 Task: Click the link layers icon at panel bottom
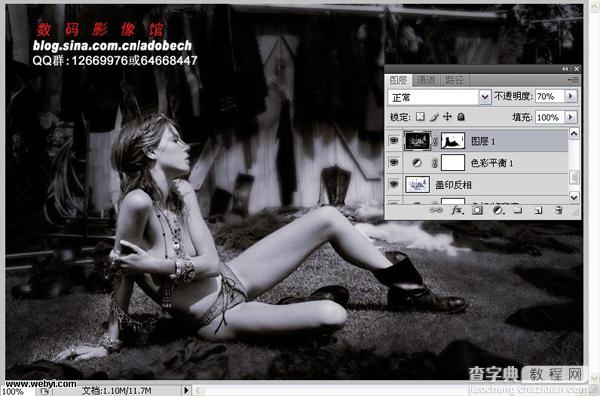436,210
